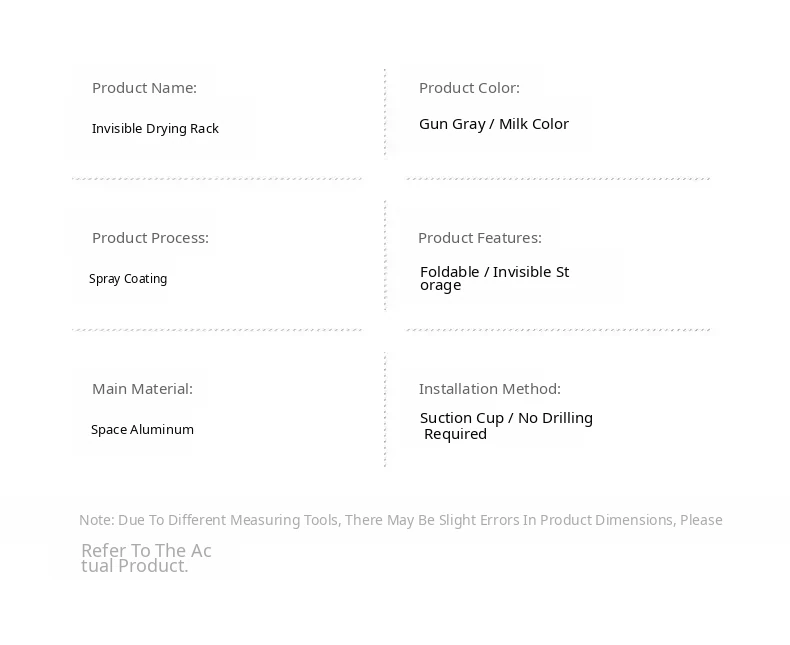Click the Note about measuring tools
Screen dimensions: 790x645
400,520
